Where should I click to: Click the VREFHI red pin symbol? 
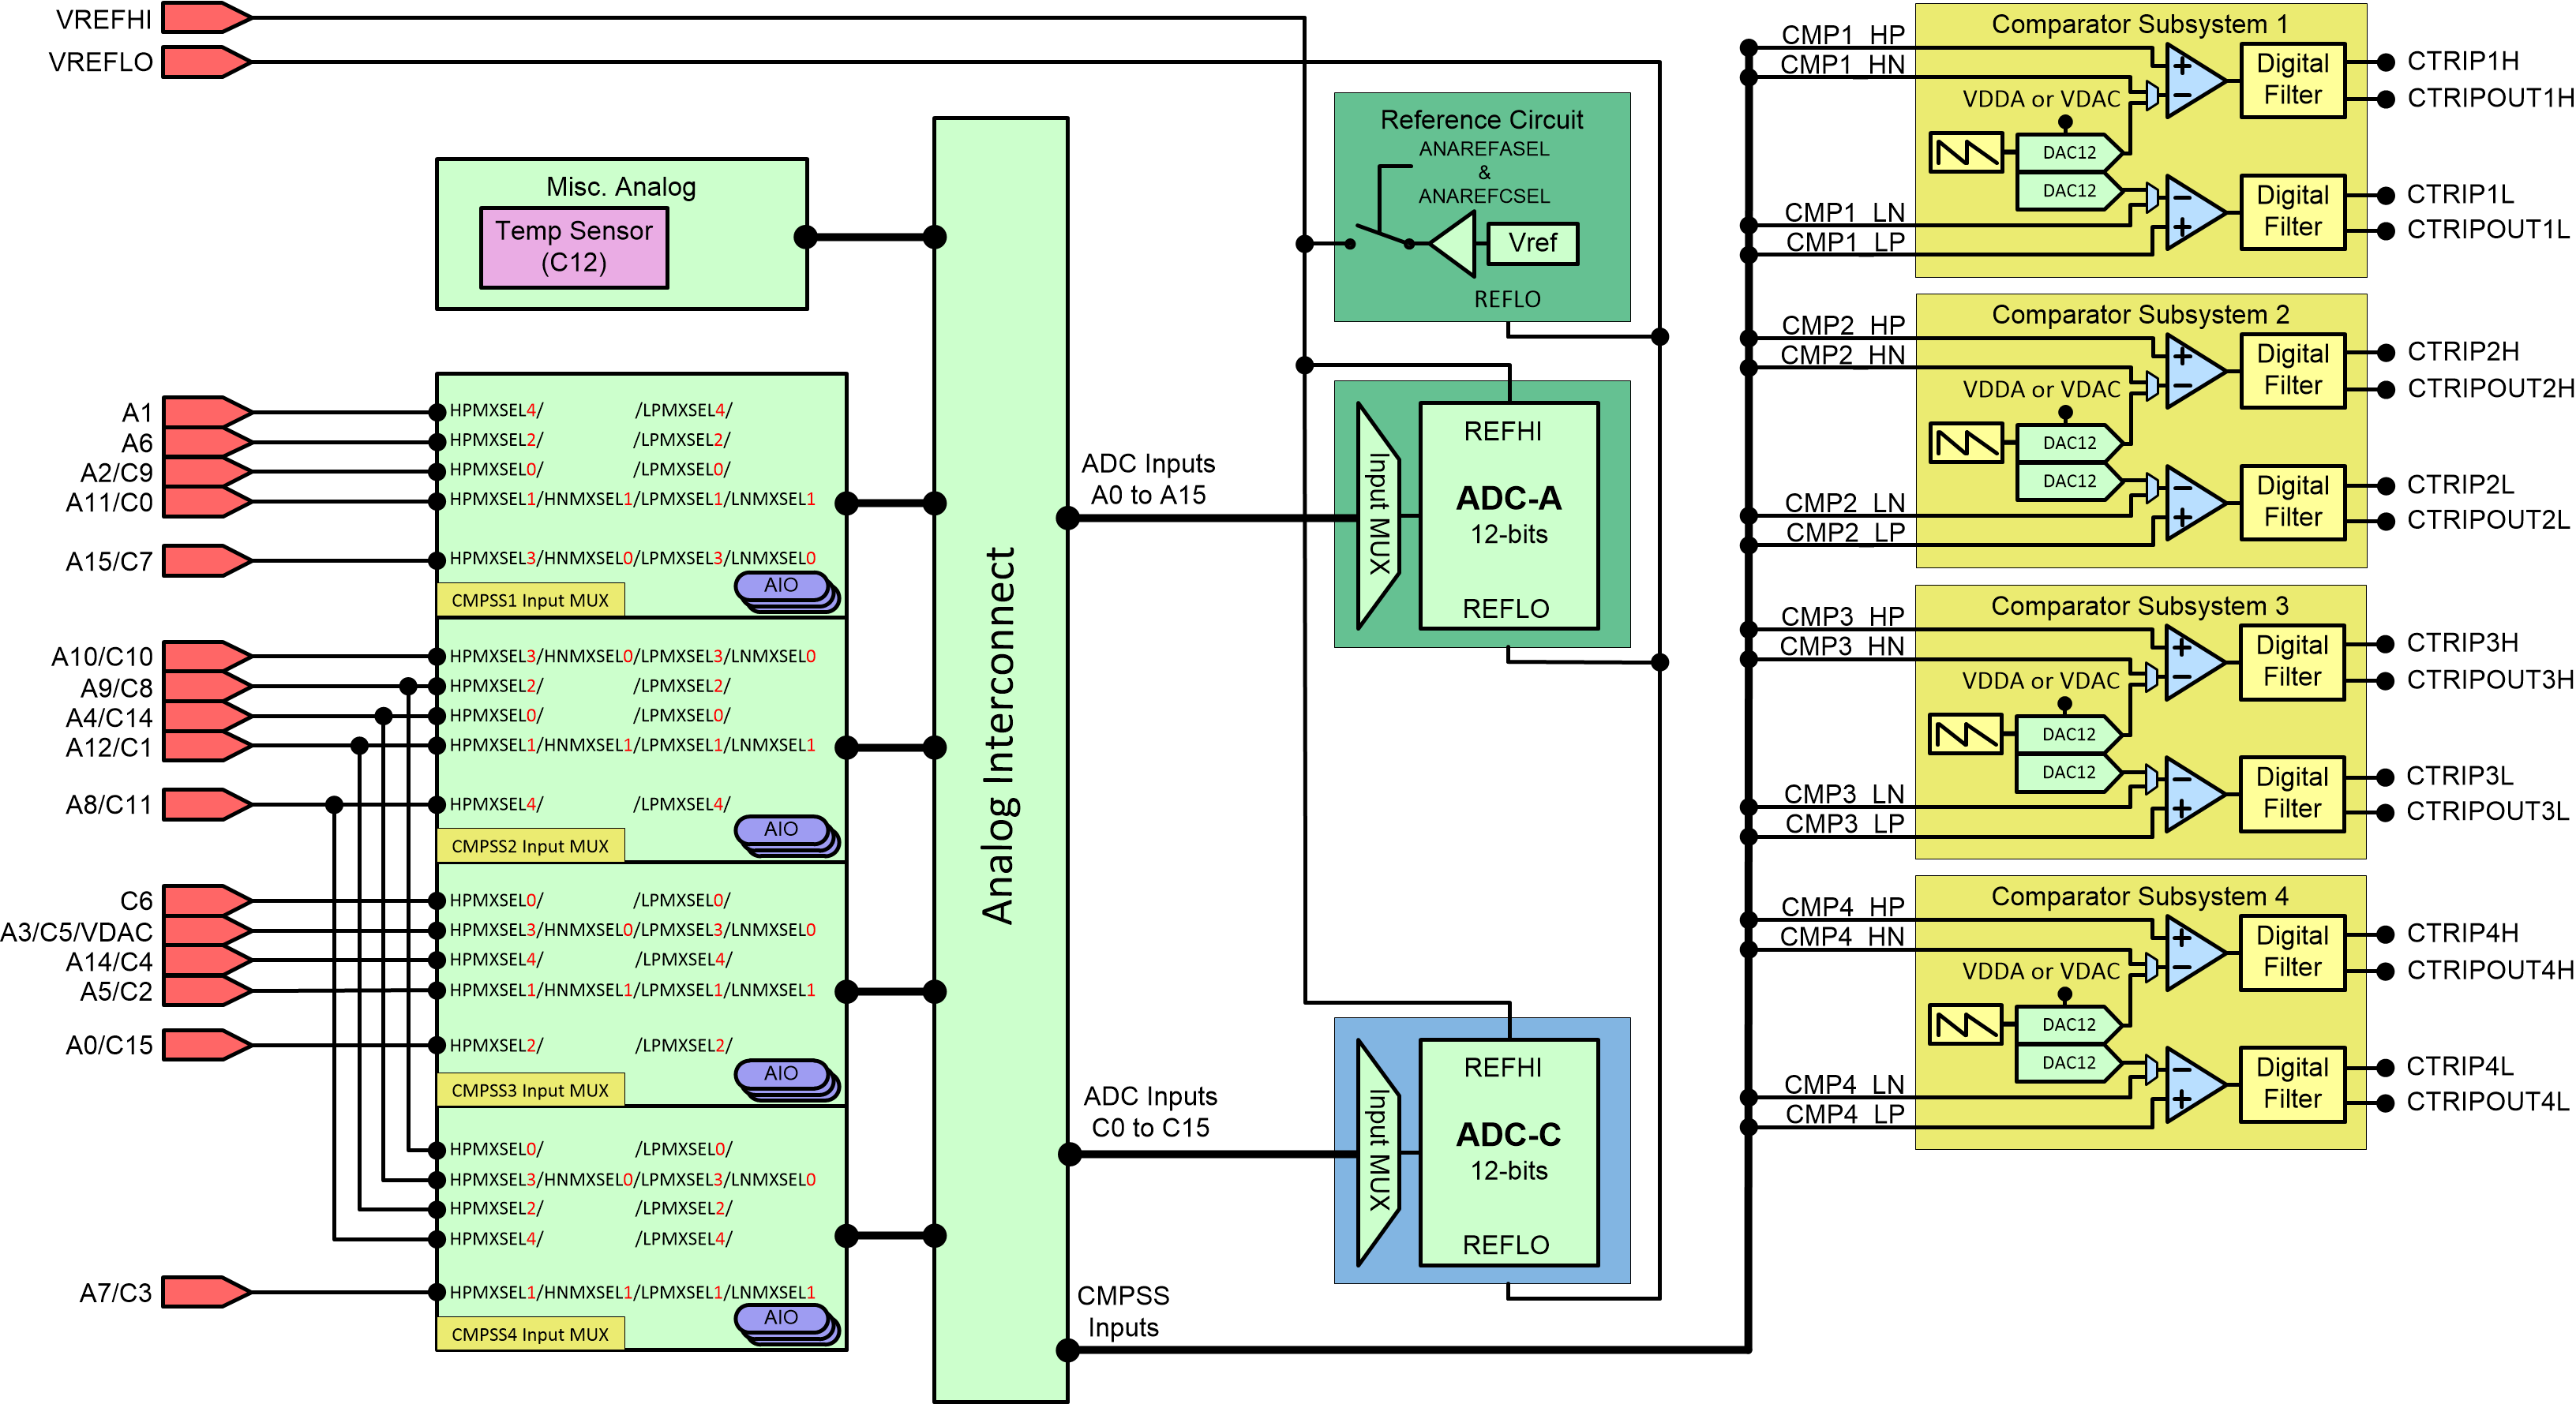click(x=206, y=18)
